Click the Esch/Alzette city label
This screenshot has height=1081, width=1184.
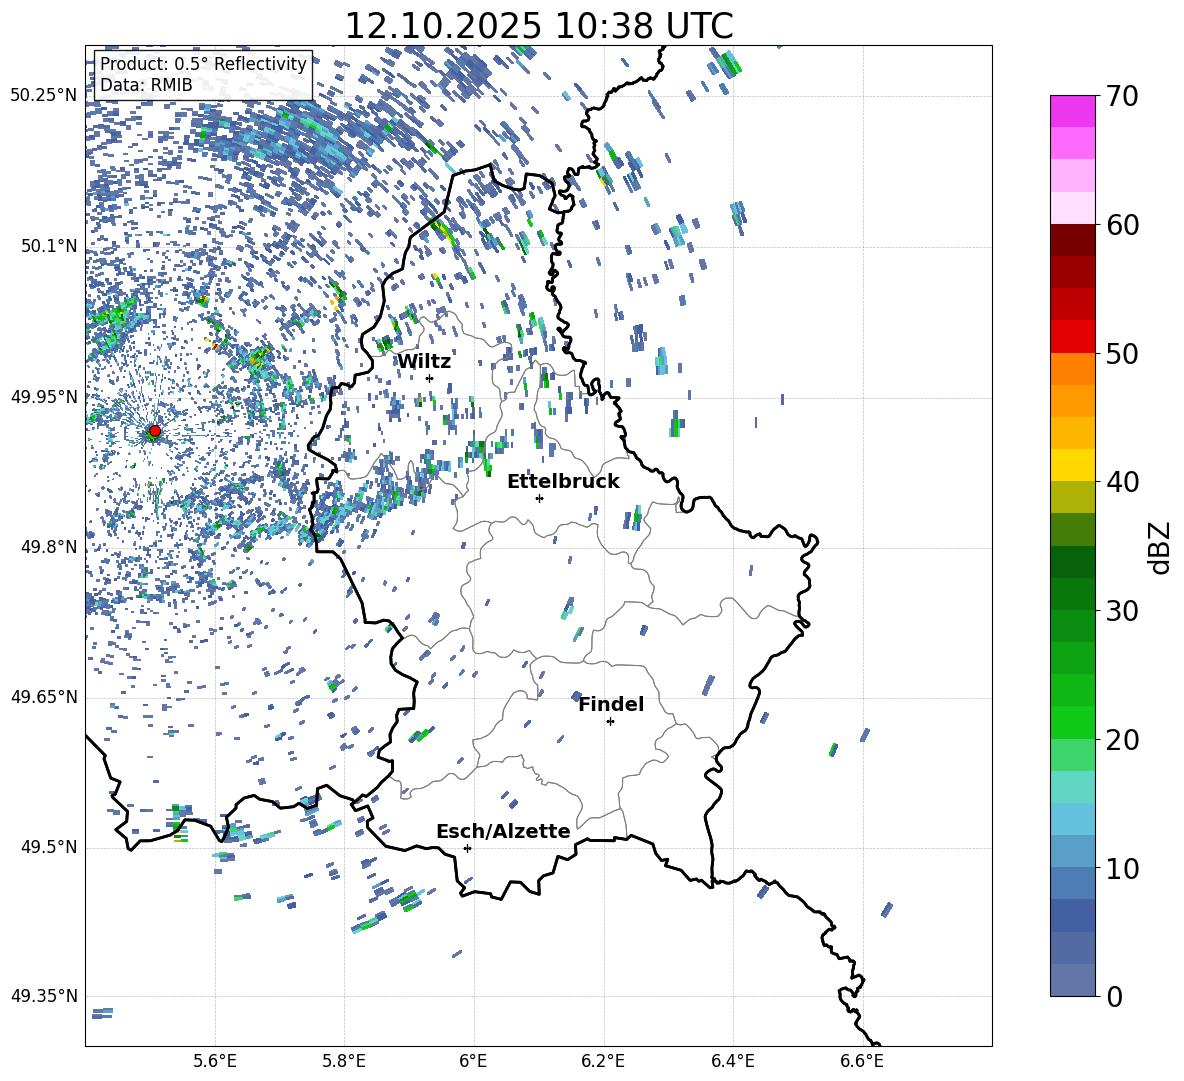tap(503, 832)
